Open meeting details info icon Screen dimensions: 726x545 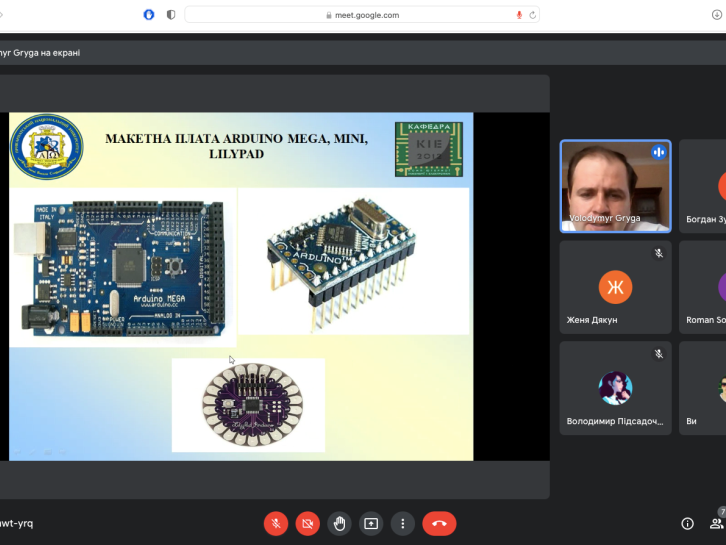click(687, 523)
